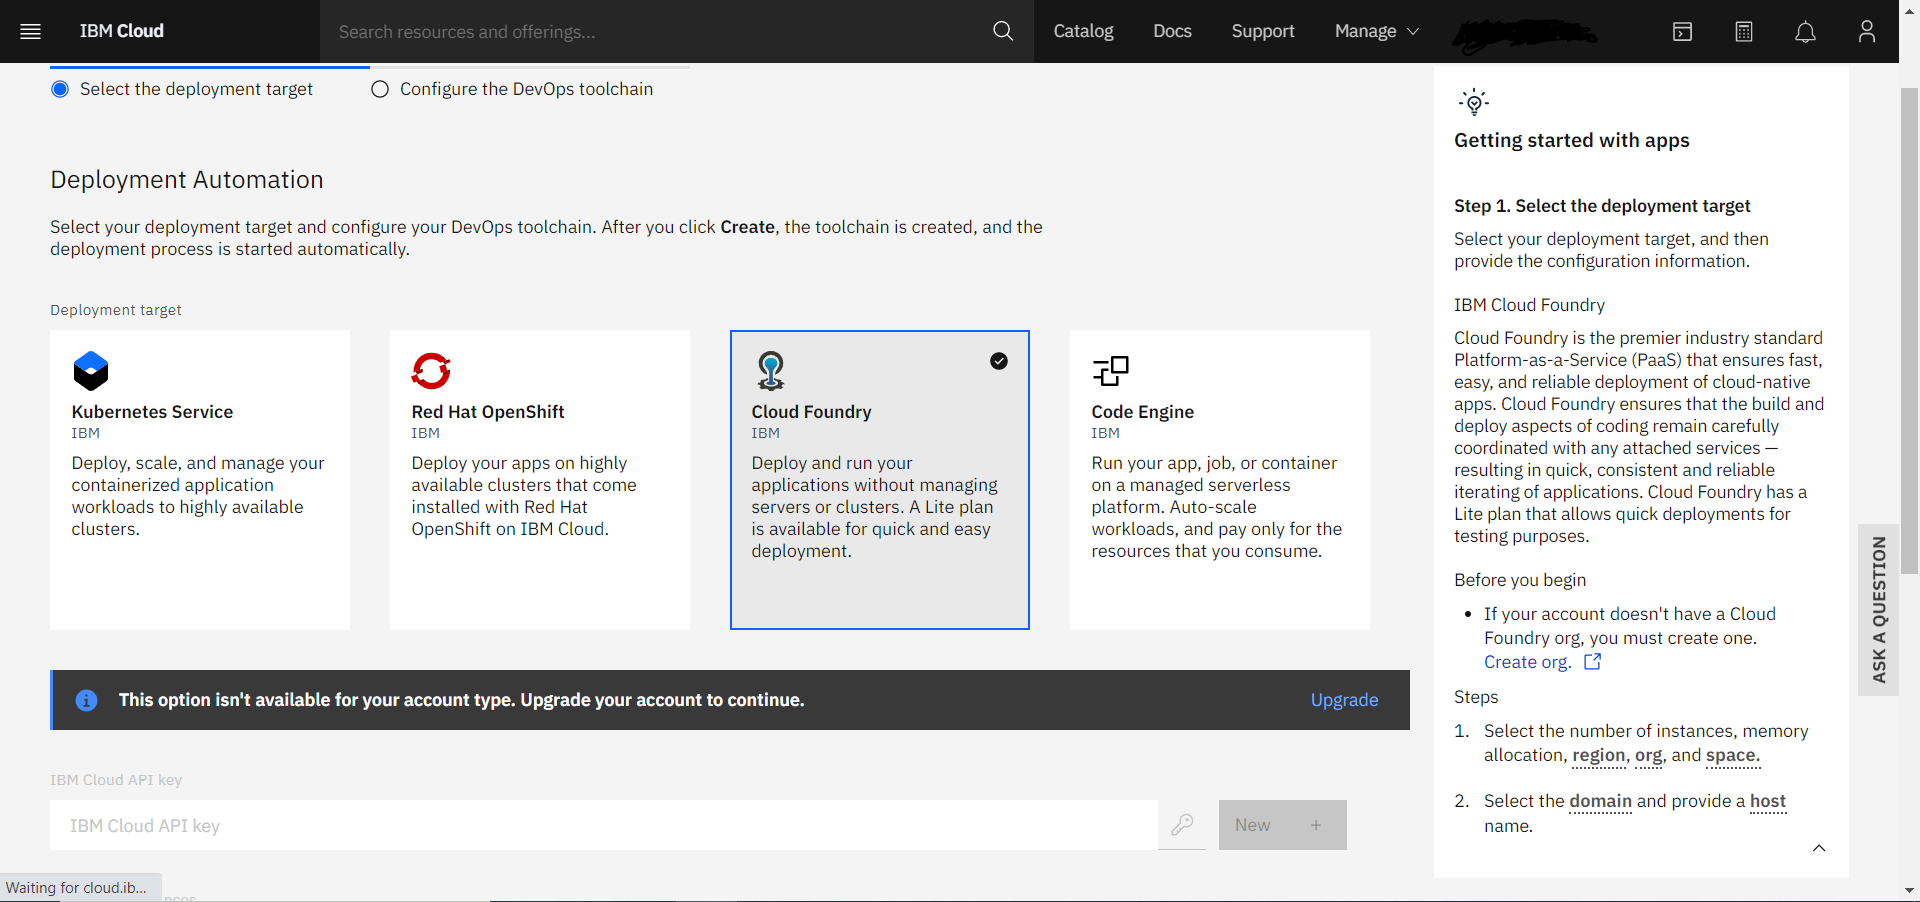Screen dimensions: 1920x902
Task: Click the page vertical scrollbar
Action: pyautogui.click(x=1909, y=330)
